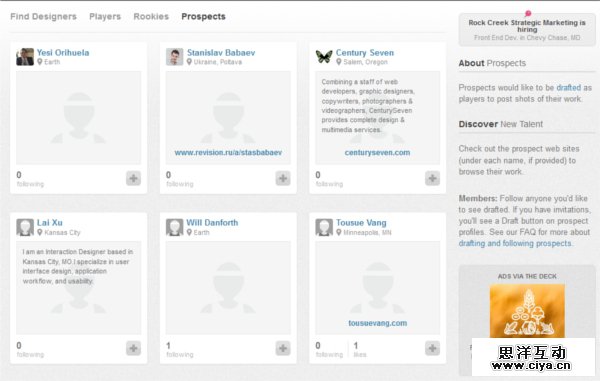This screenshot has width=600, height=381.
Task: Visit tousuevang.com website link
Action: pos(377,323)
